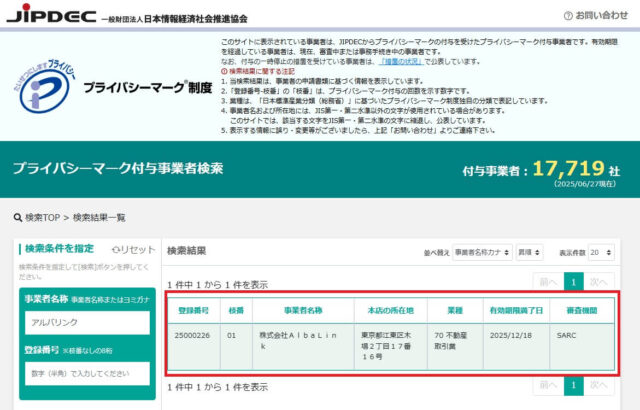Click the upper 次へ pagination button
This screenshot has width=640, height=410.
click(x=599, y=282)
